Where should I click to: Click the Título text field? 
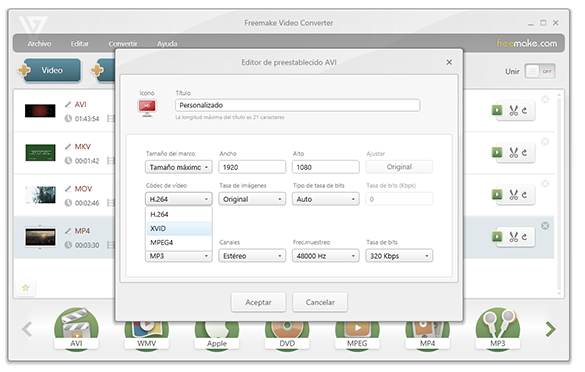tap(297, 105)
